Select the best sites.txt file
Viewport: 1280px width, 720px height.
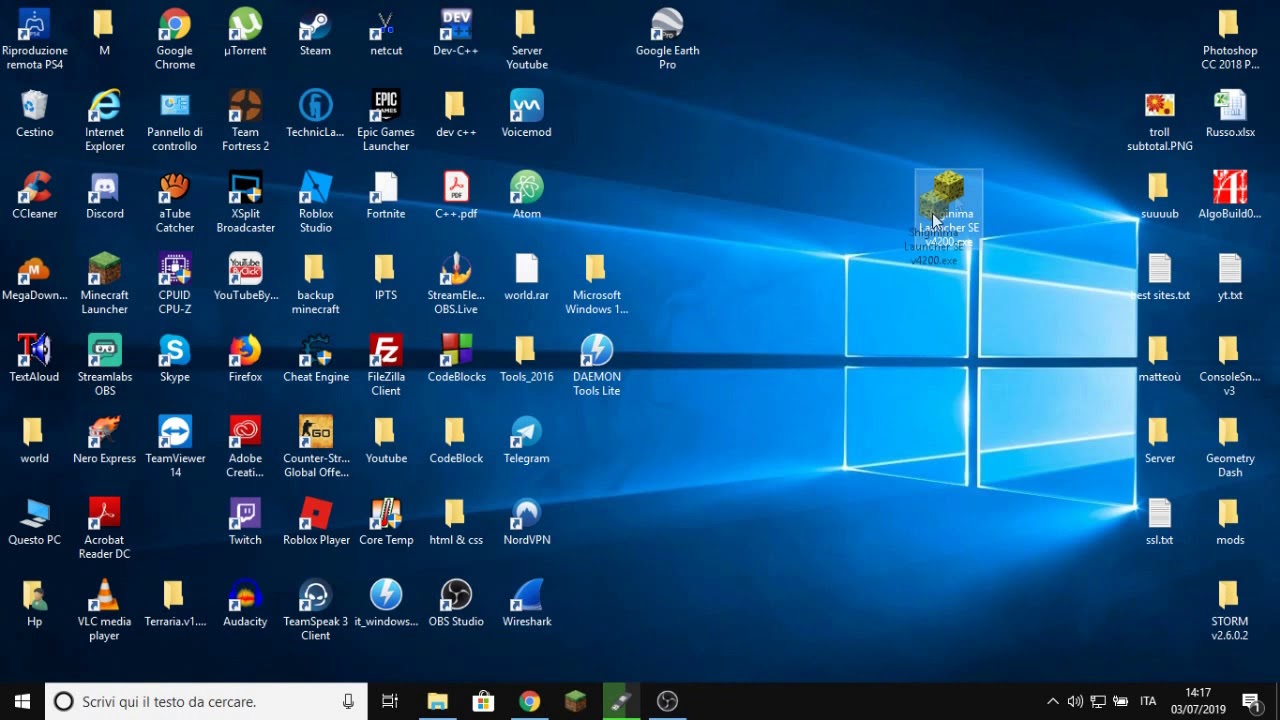click(x=1160, y=278)
